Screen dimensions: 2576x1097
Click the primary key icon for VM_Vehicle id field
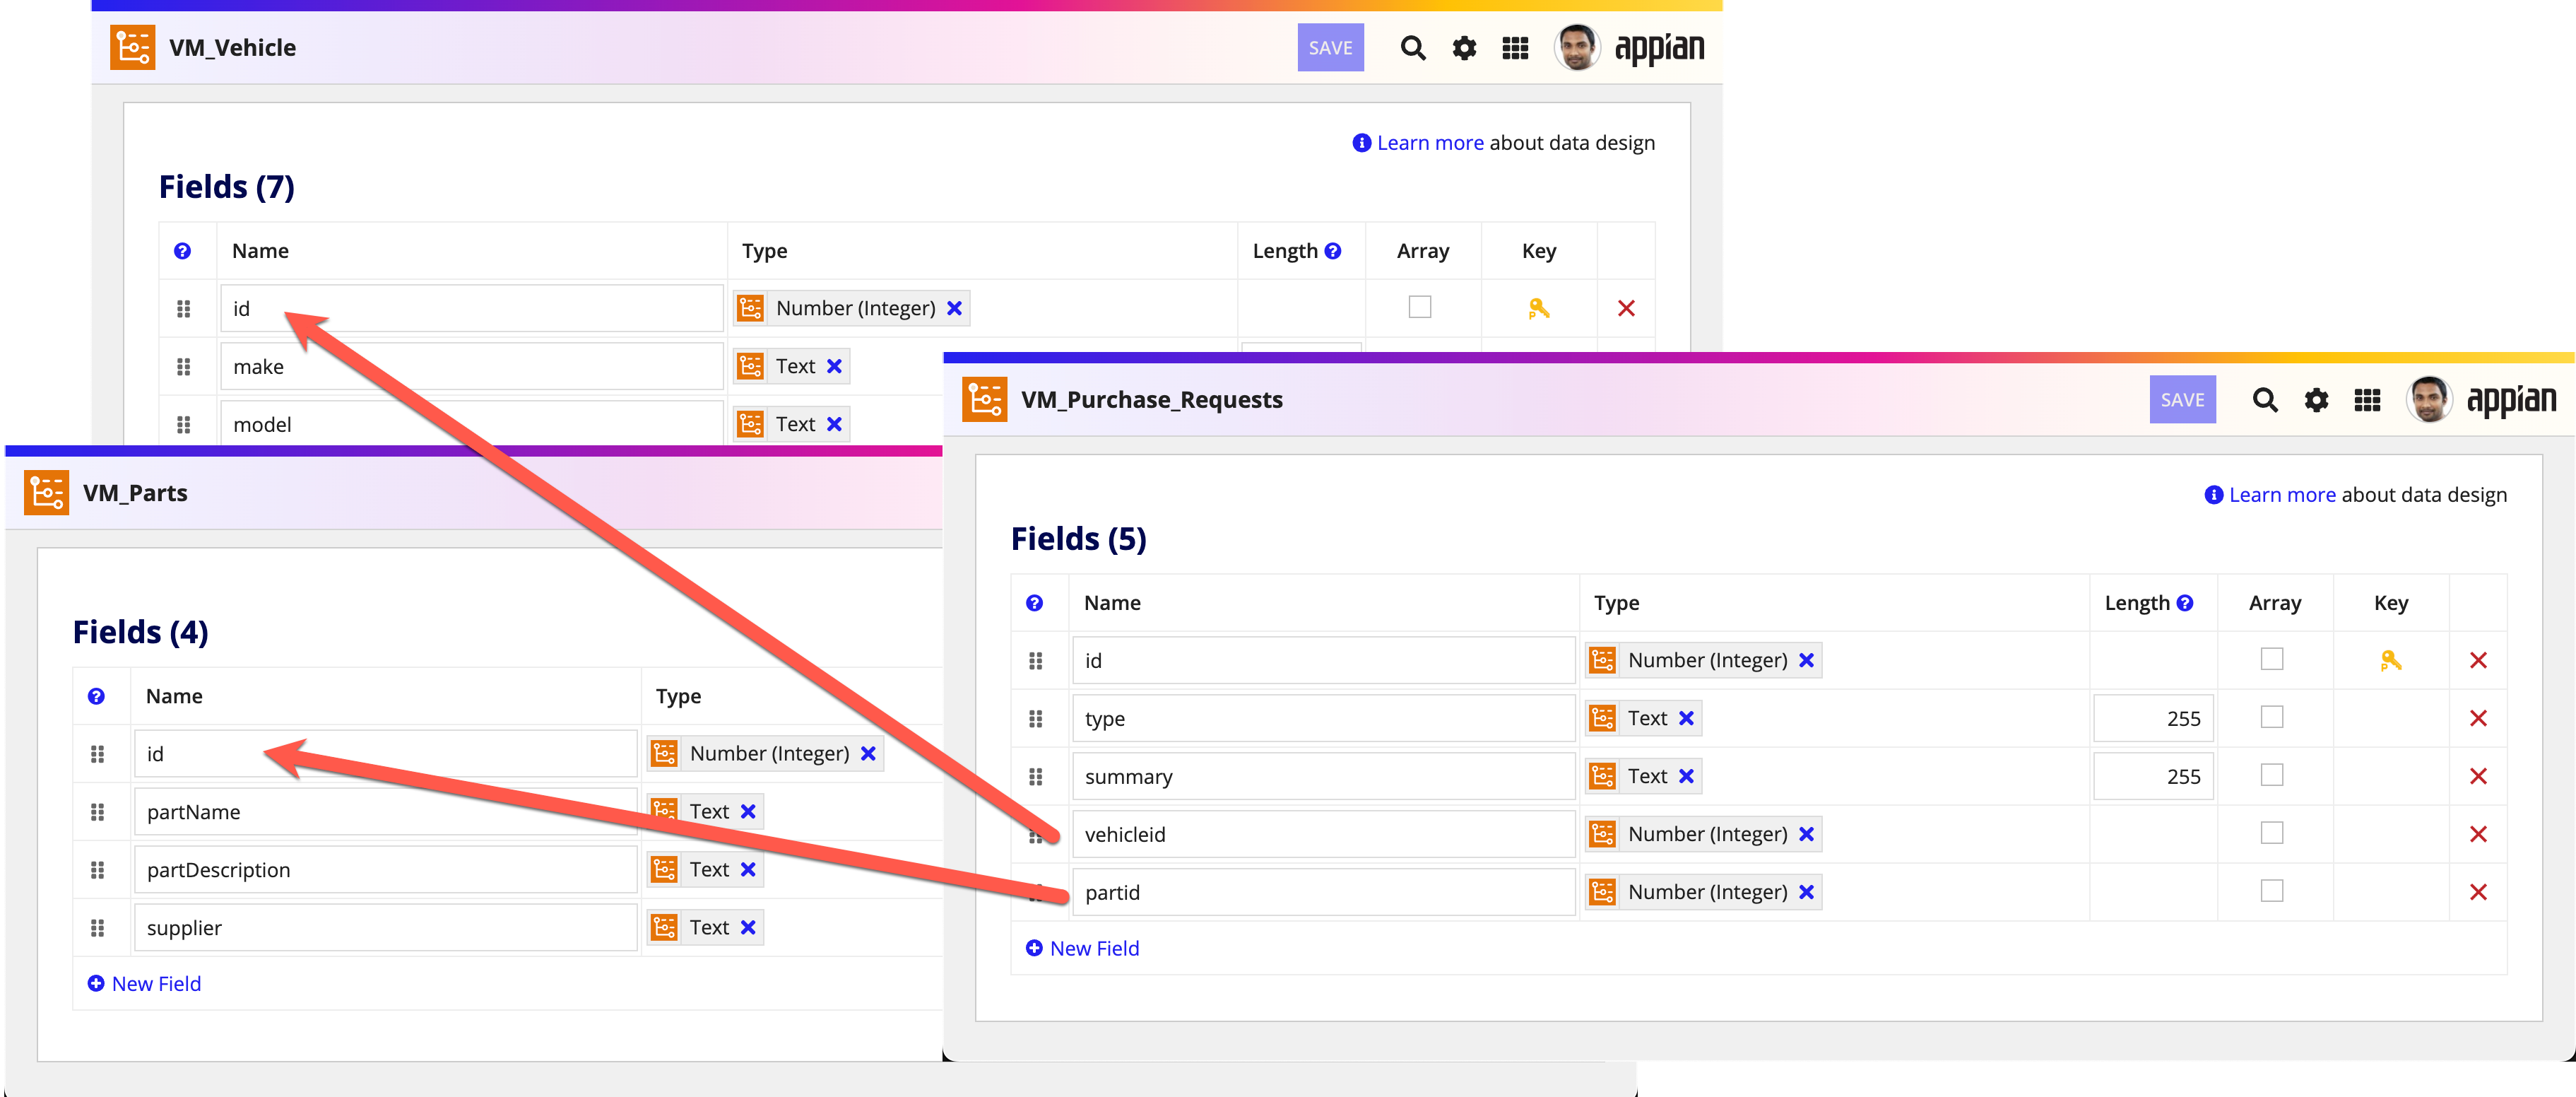pyautogui.click(x=1538, y=308)
